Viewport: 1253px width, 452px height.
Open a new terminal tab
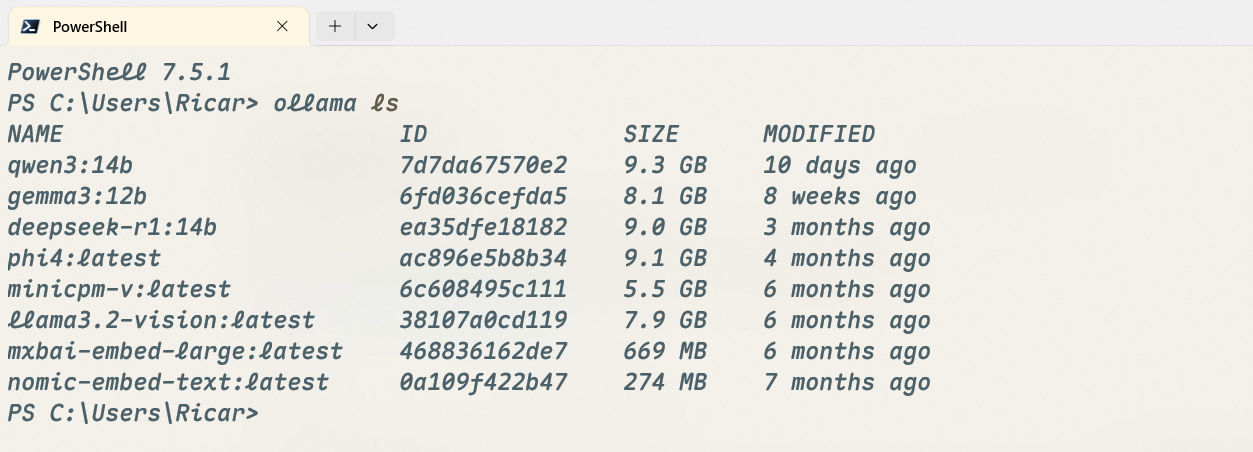(x=335, y=26)
